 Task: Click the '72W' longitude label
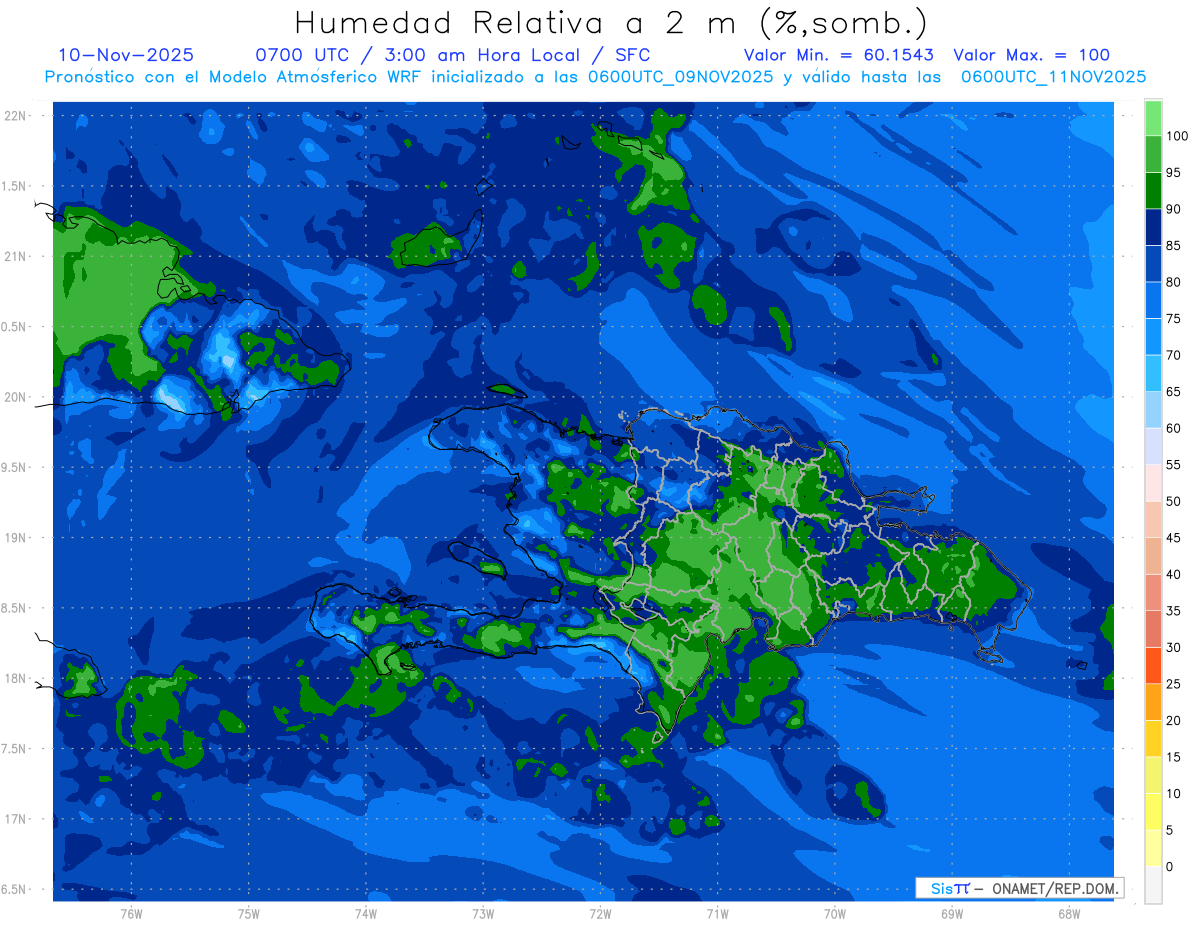600,914
